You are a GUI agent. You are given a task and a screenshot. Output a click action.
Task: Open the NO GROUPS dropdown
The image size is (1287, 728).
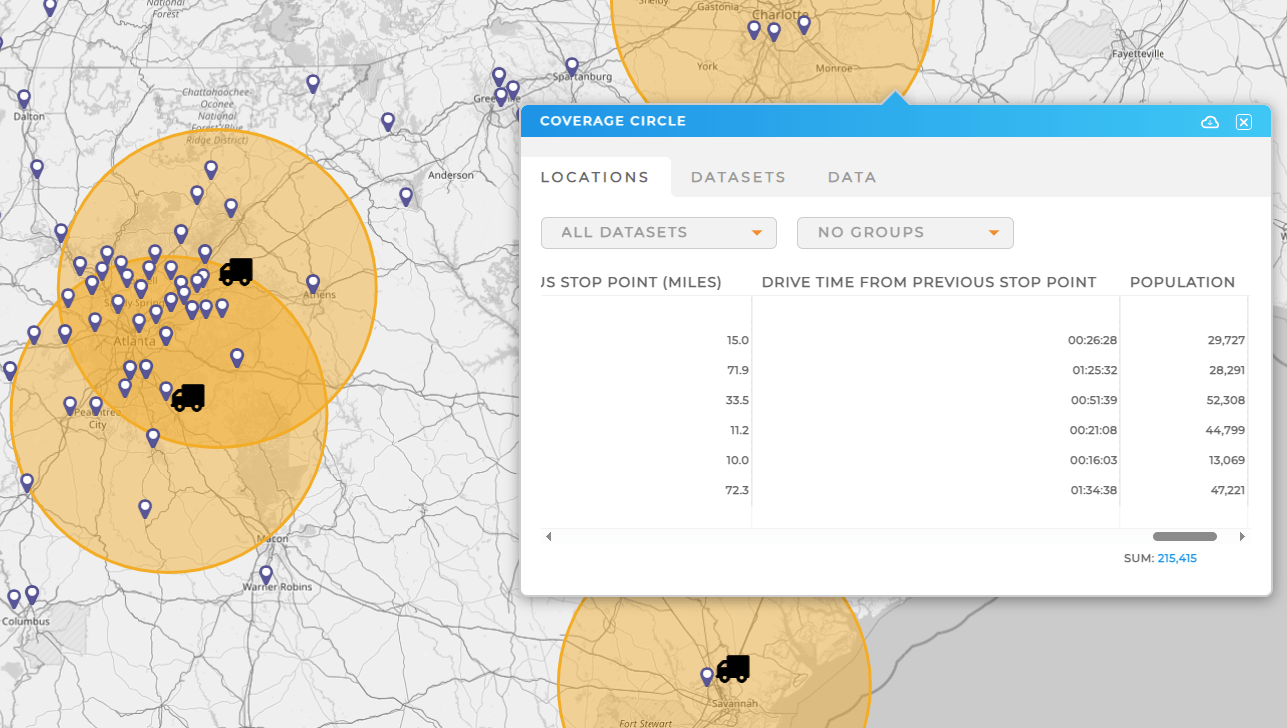pyautogui.click(x=904, y=232)
